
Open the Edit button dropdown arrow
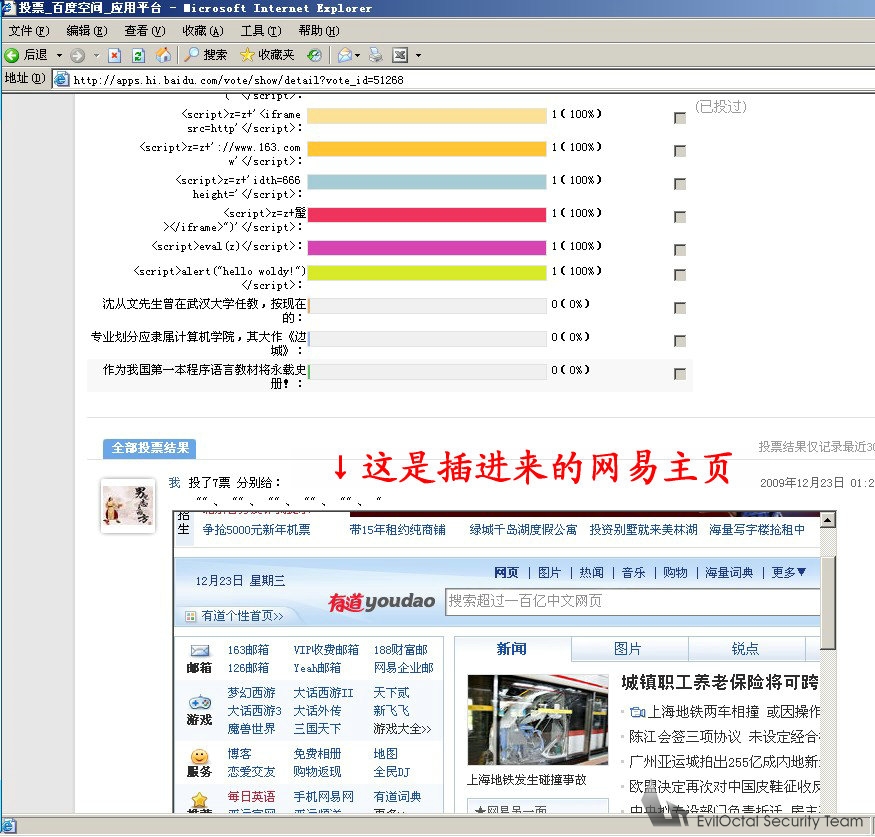[418, 55]
